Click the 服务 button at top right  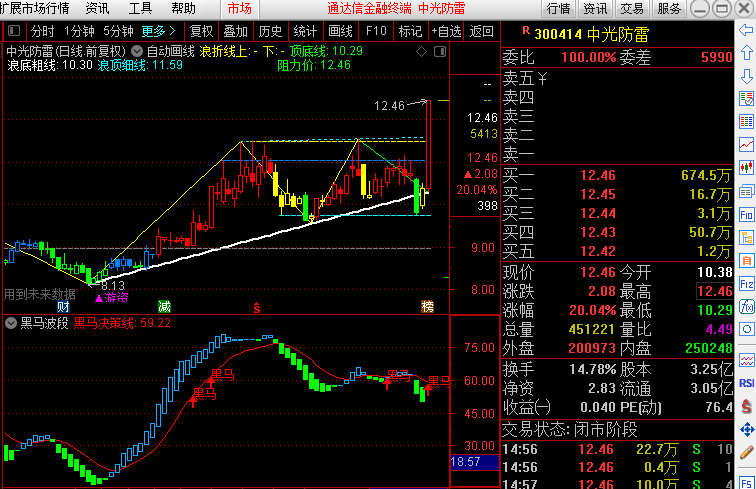(669, 9)
